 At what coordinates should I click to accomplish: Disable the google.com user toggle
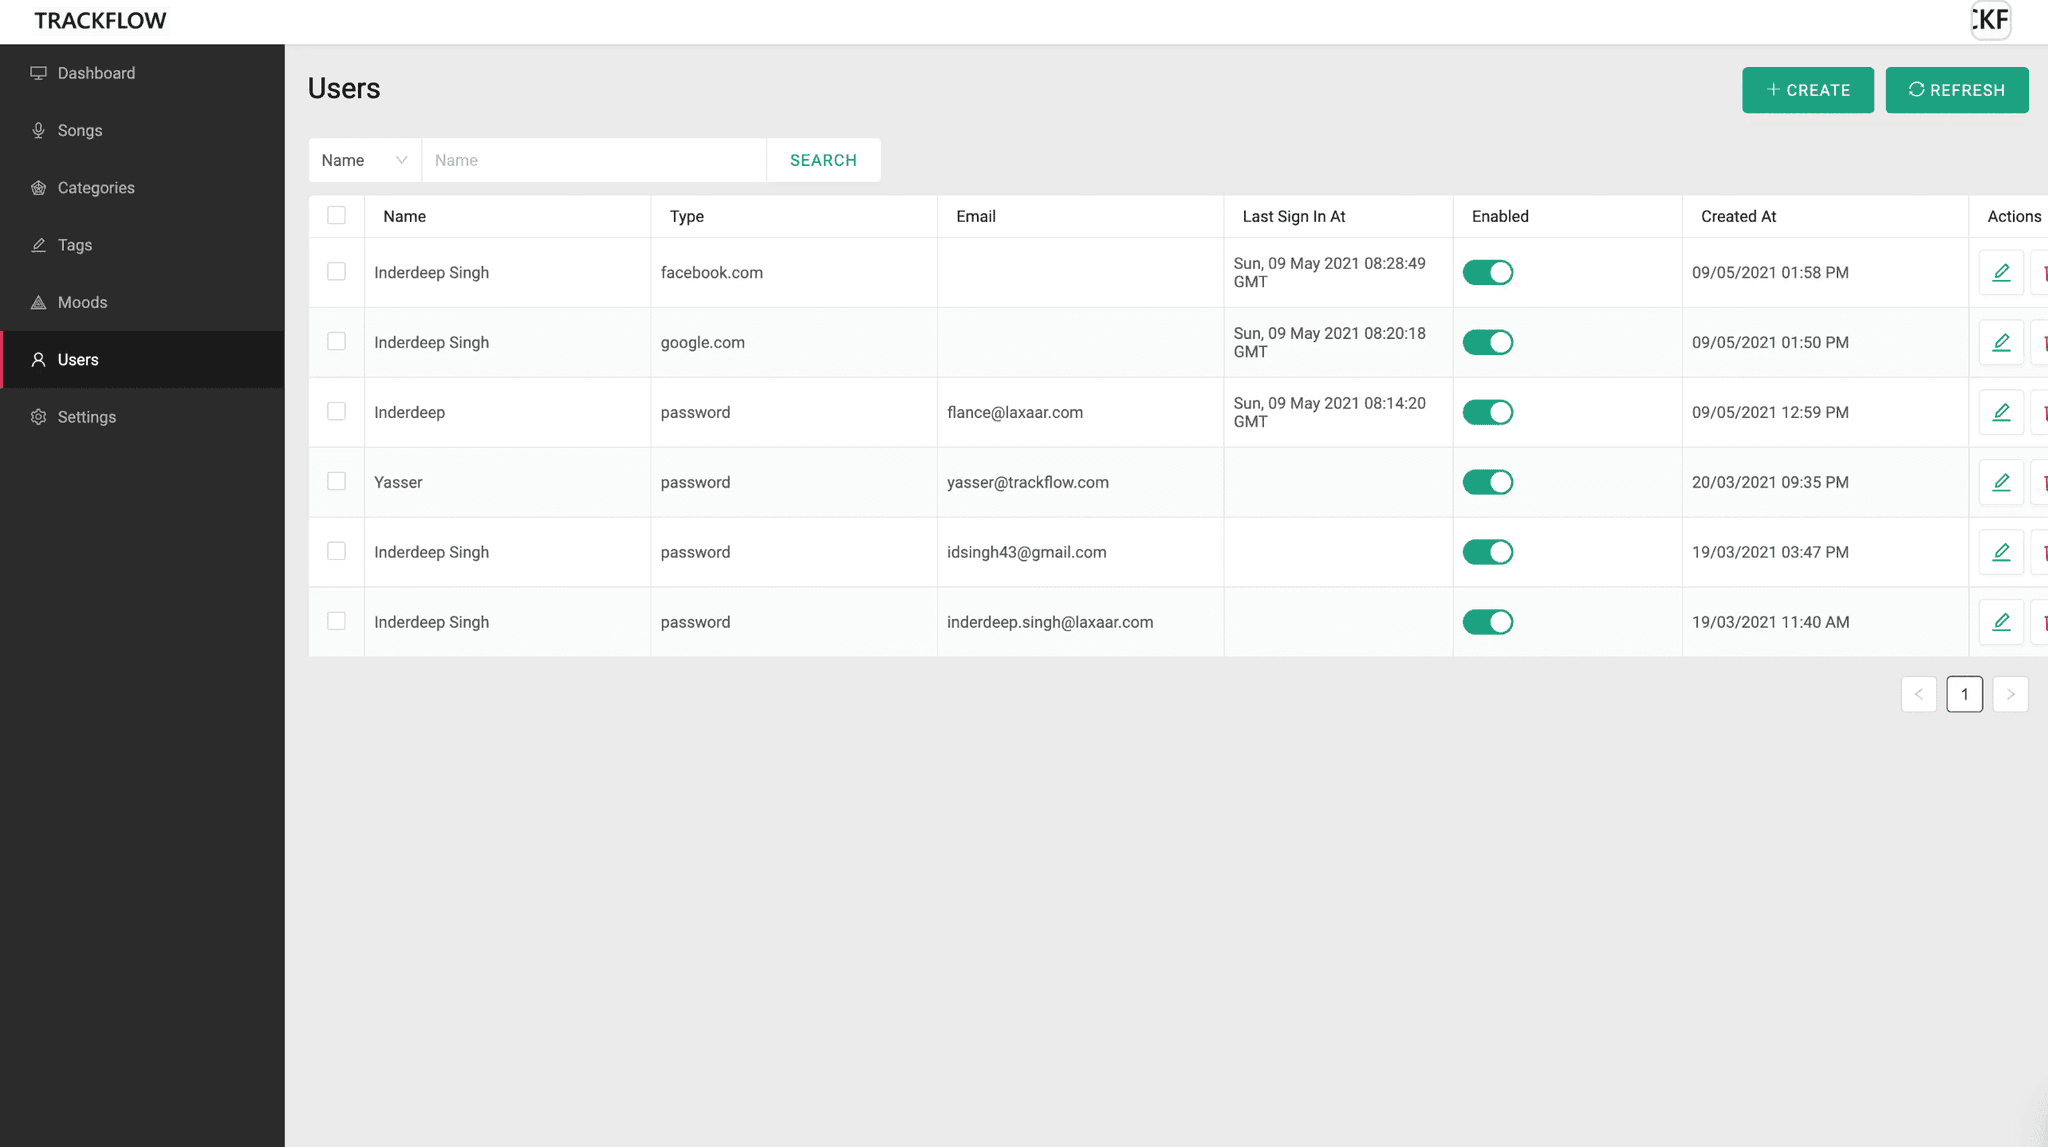click(x=1488, y=342)
